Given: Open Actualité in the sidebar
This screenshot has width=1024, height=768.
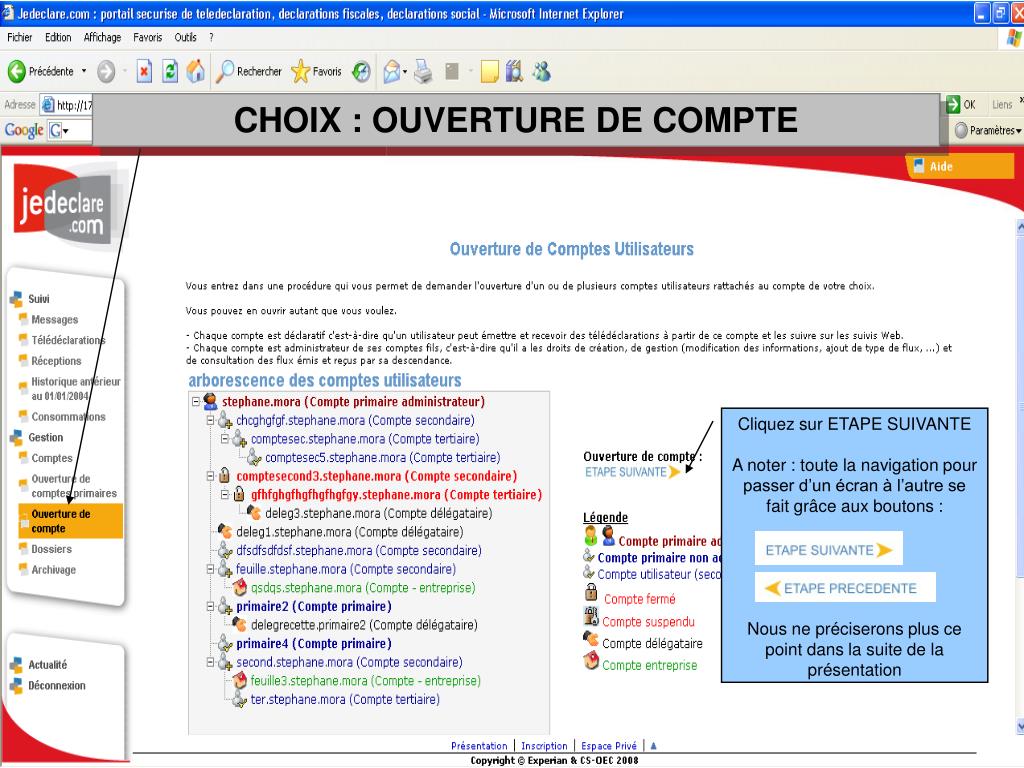Looking at the screenshot, I should [x=48, y=665].
